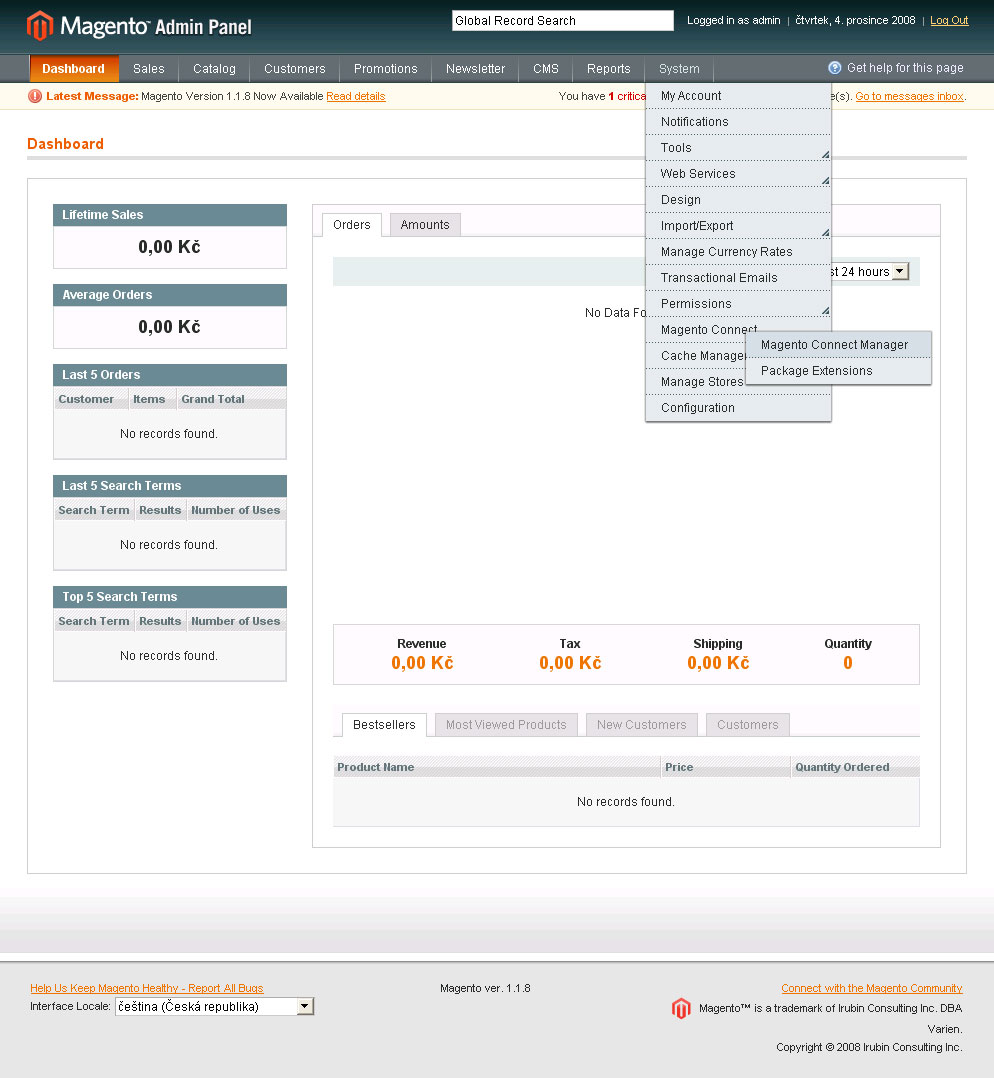
Task: Click the Revenue label in the totals bar
Action: 421,644
